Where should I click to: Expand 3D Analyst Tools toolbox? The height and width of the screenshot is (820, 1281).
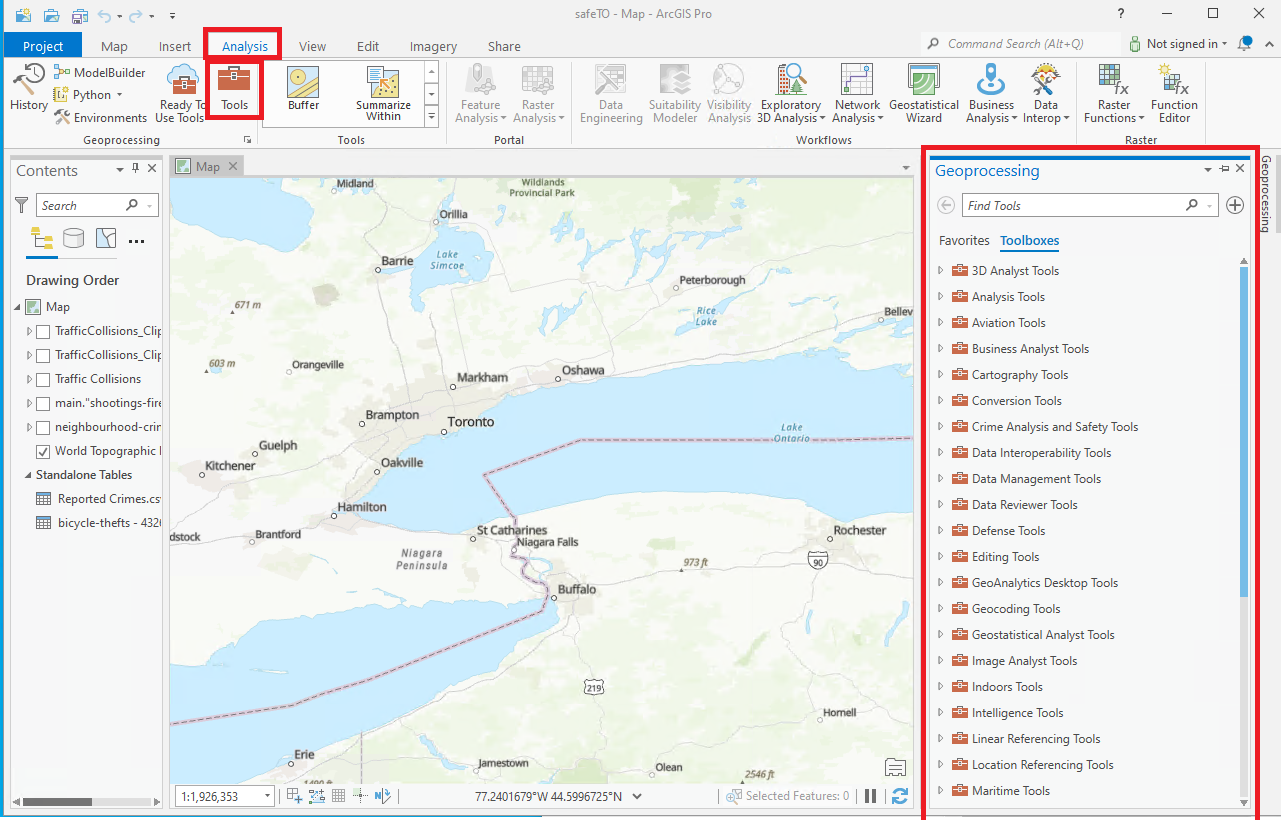pyautogui.click(x=940, y=271)
